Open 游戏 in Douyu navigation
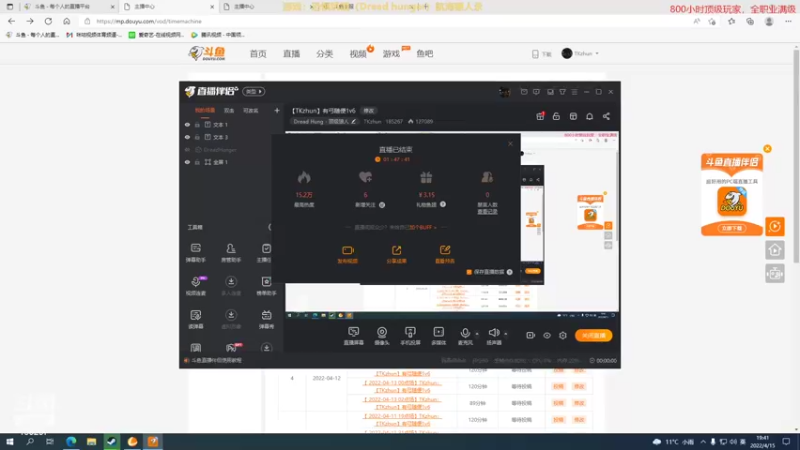This screenshot has height=450, width=800. 391,54
